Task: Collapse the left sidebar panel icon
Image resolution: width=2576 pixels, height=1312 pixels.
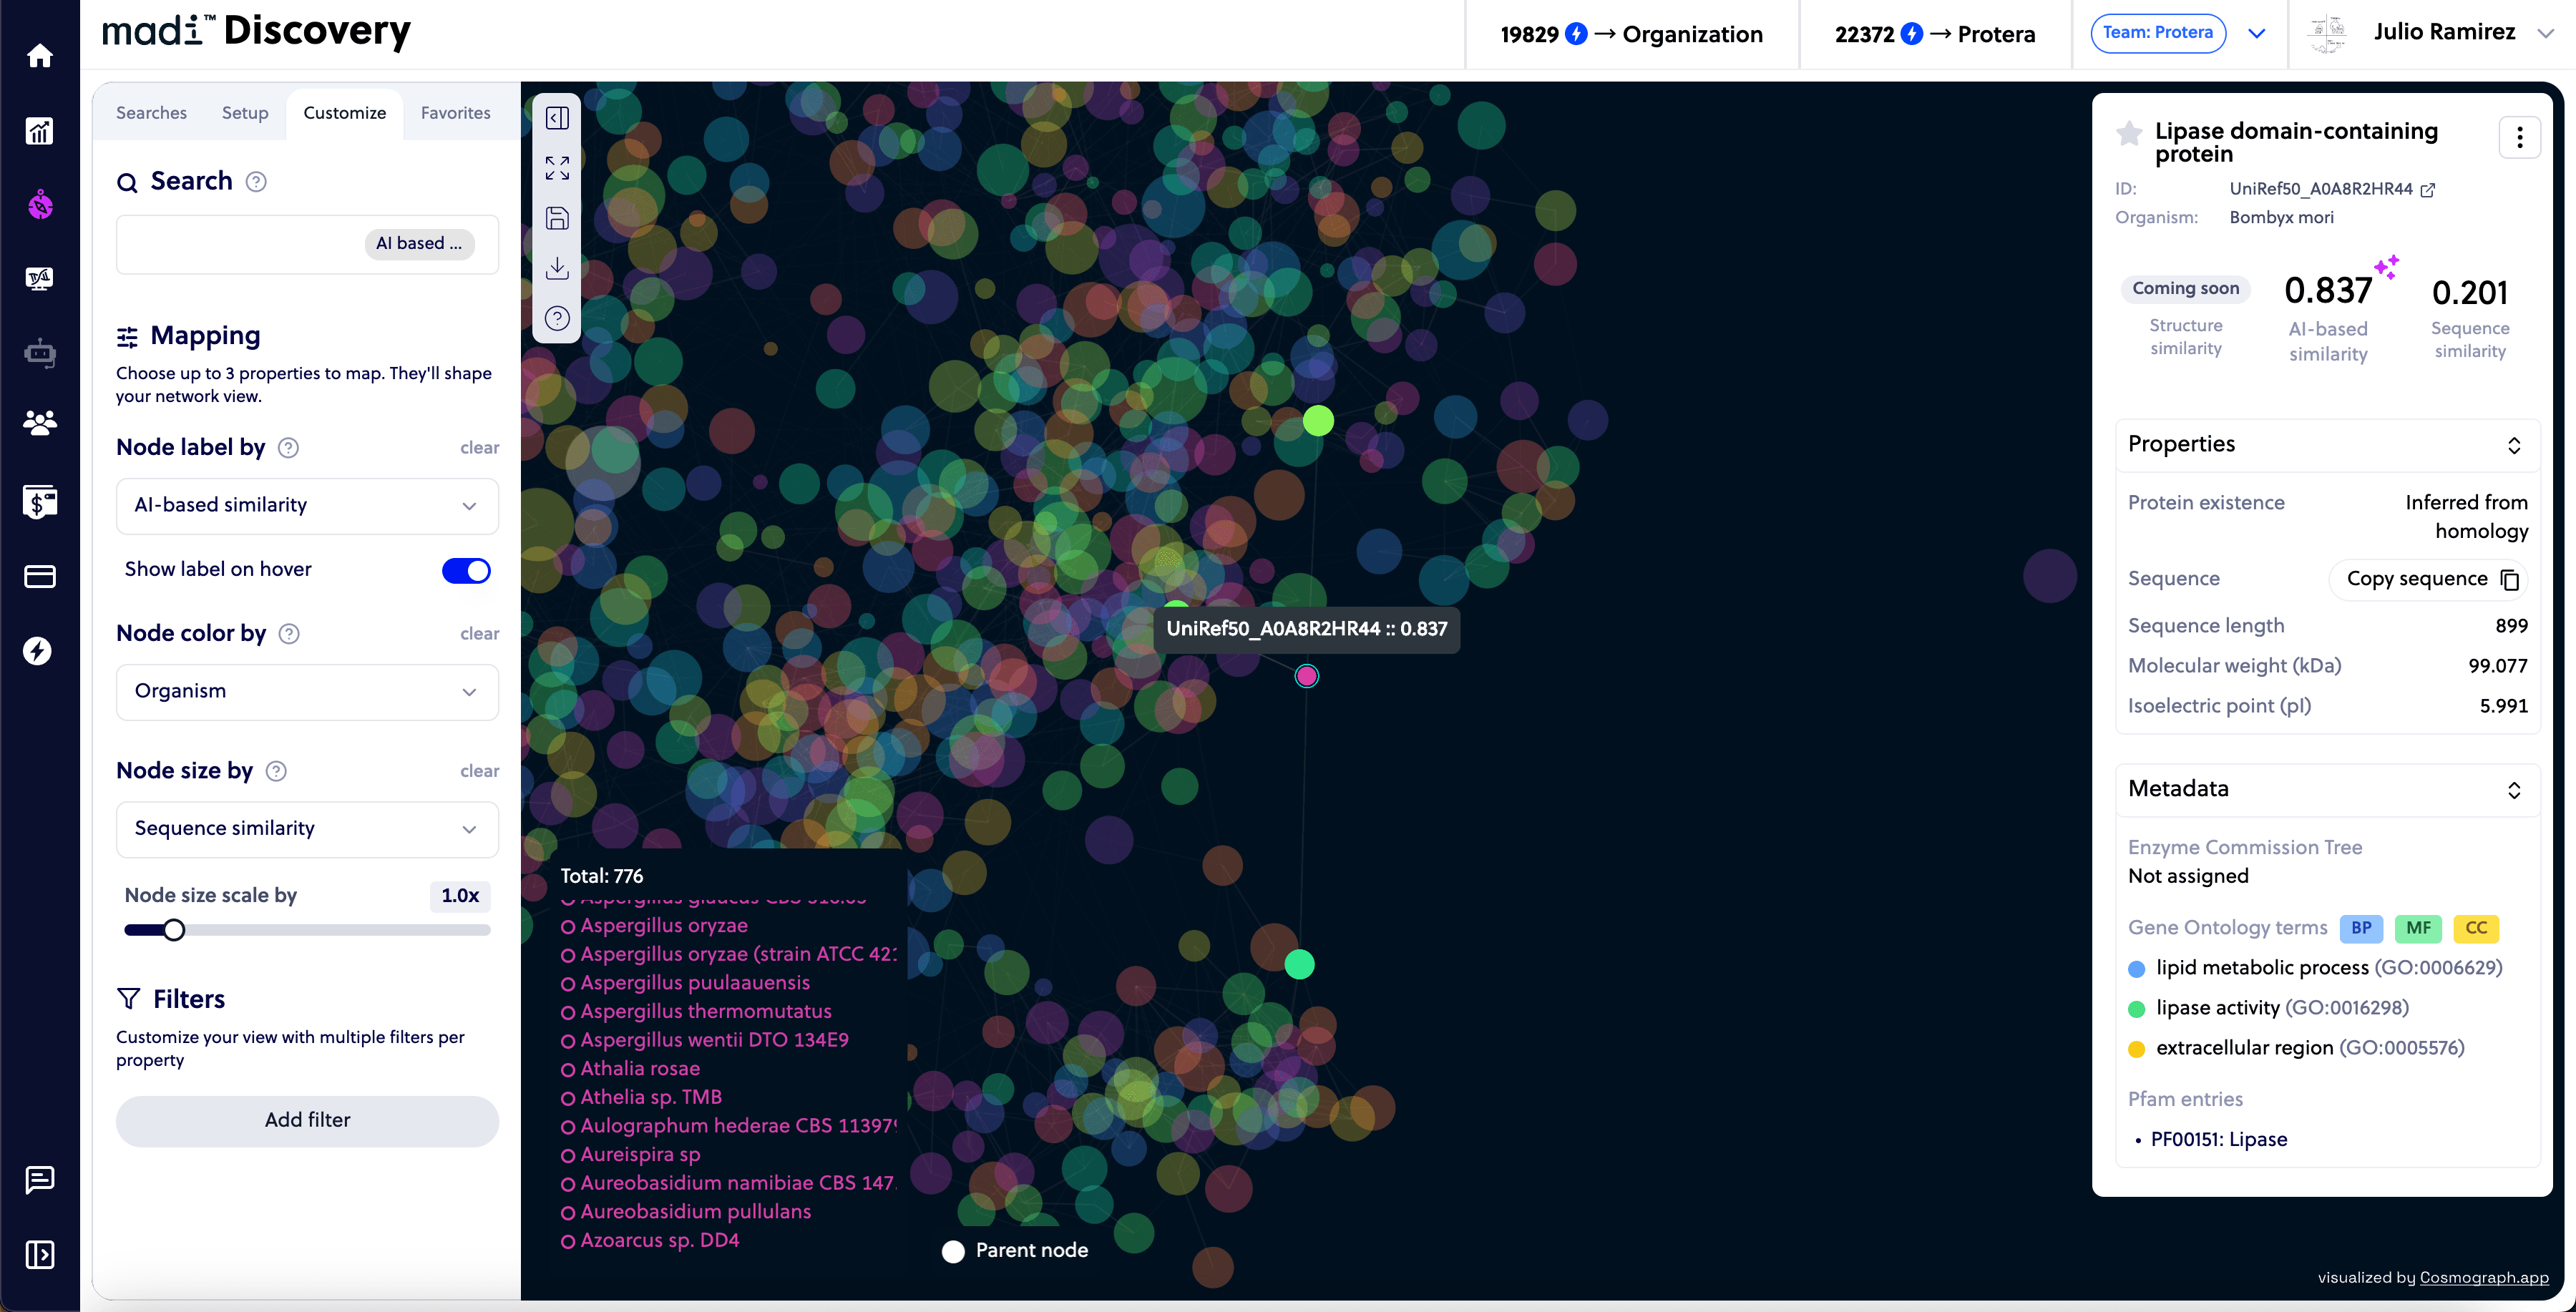Action: (40, 1255)
